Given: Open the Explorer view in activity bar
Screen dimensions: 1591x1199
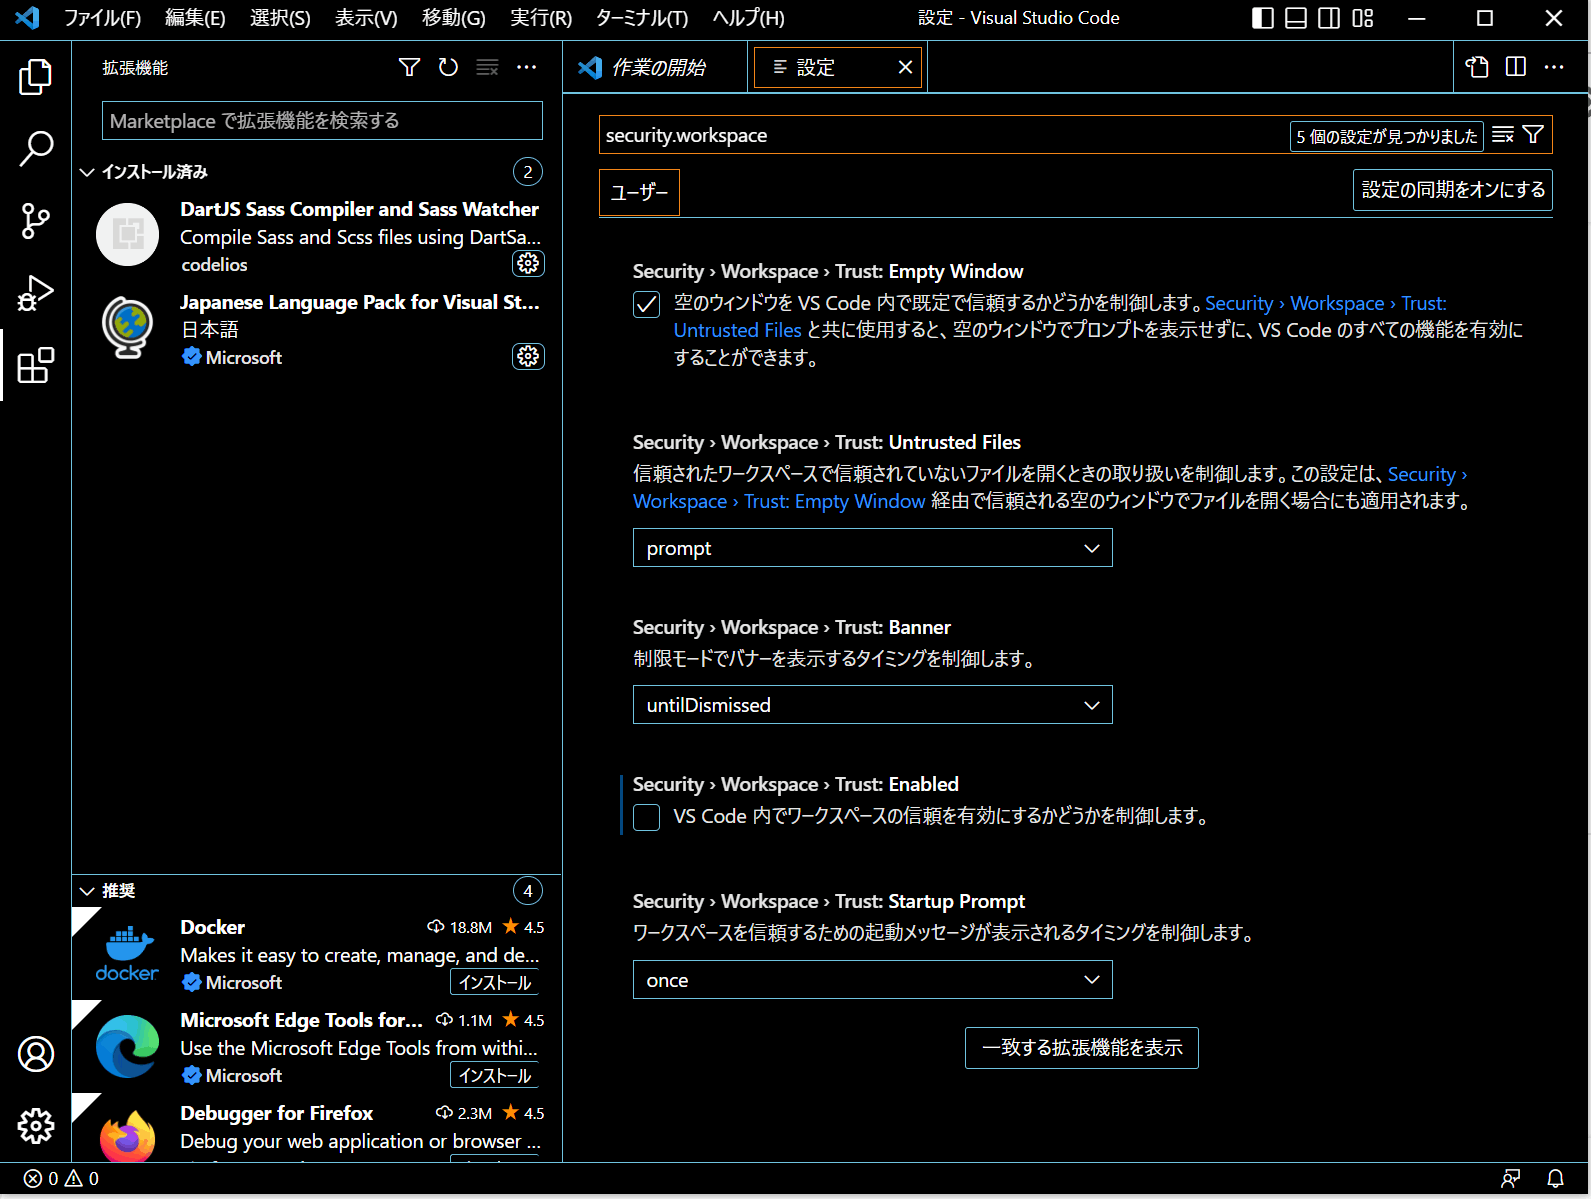Looking at the screenshot, I should [x=35, y=77].
